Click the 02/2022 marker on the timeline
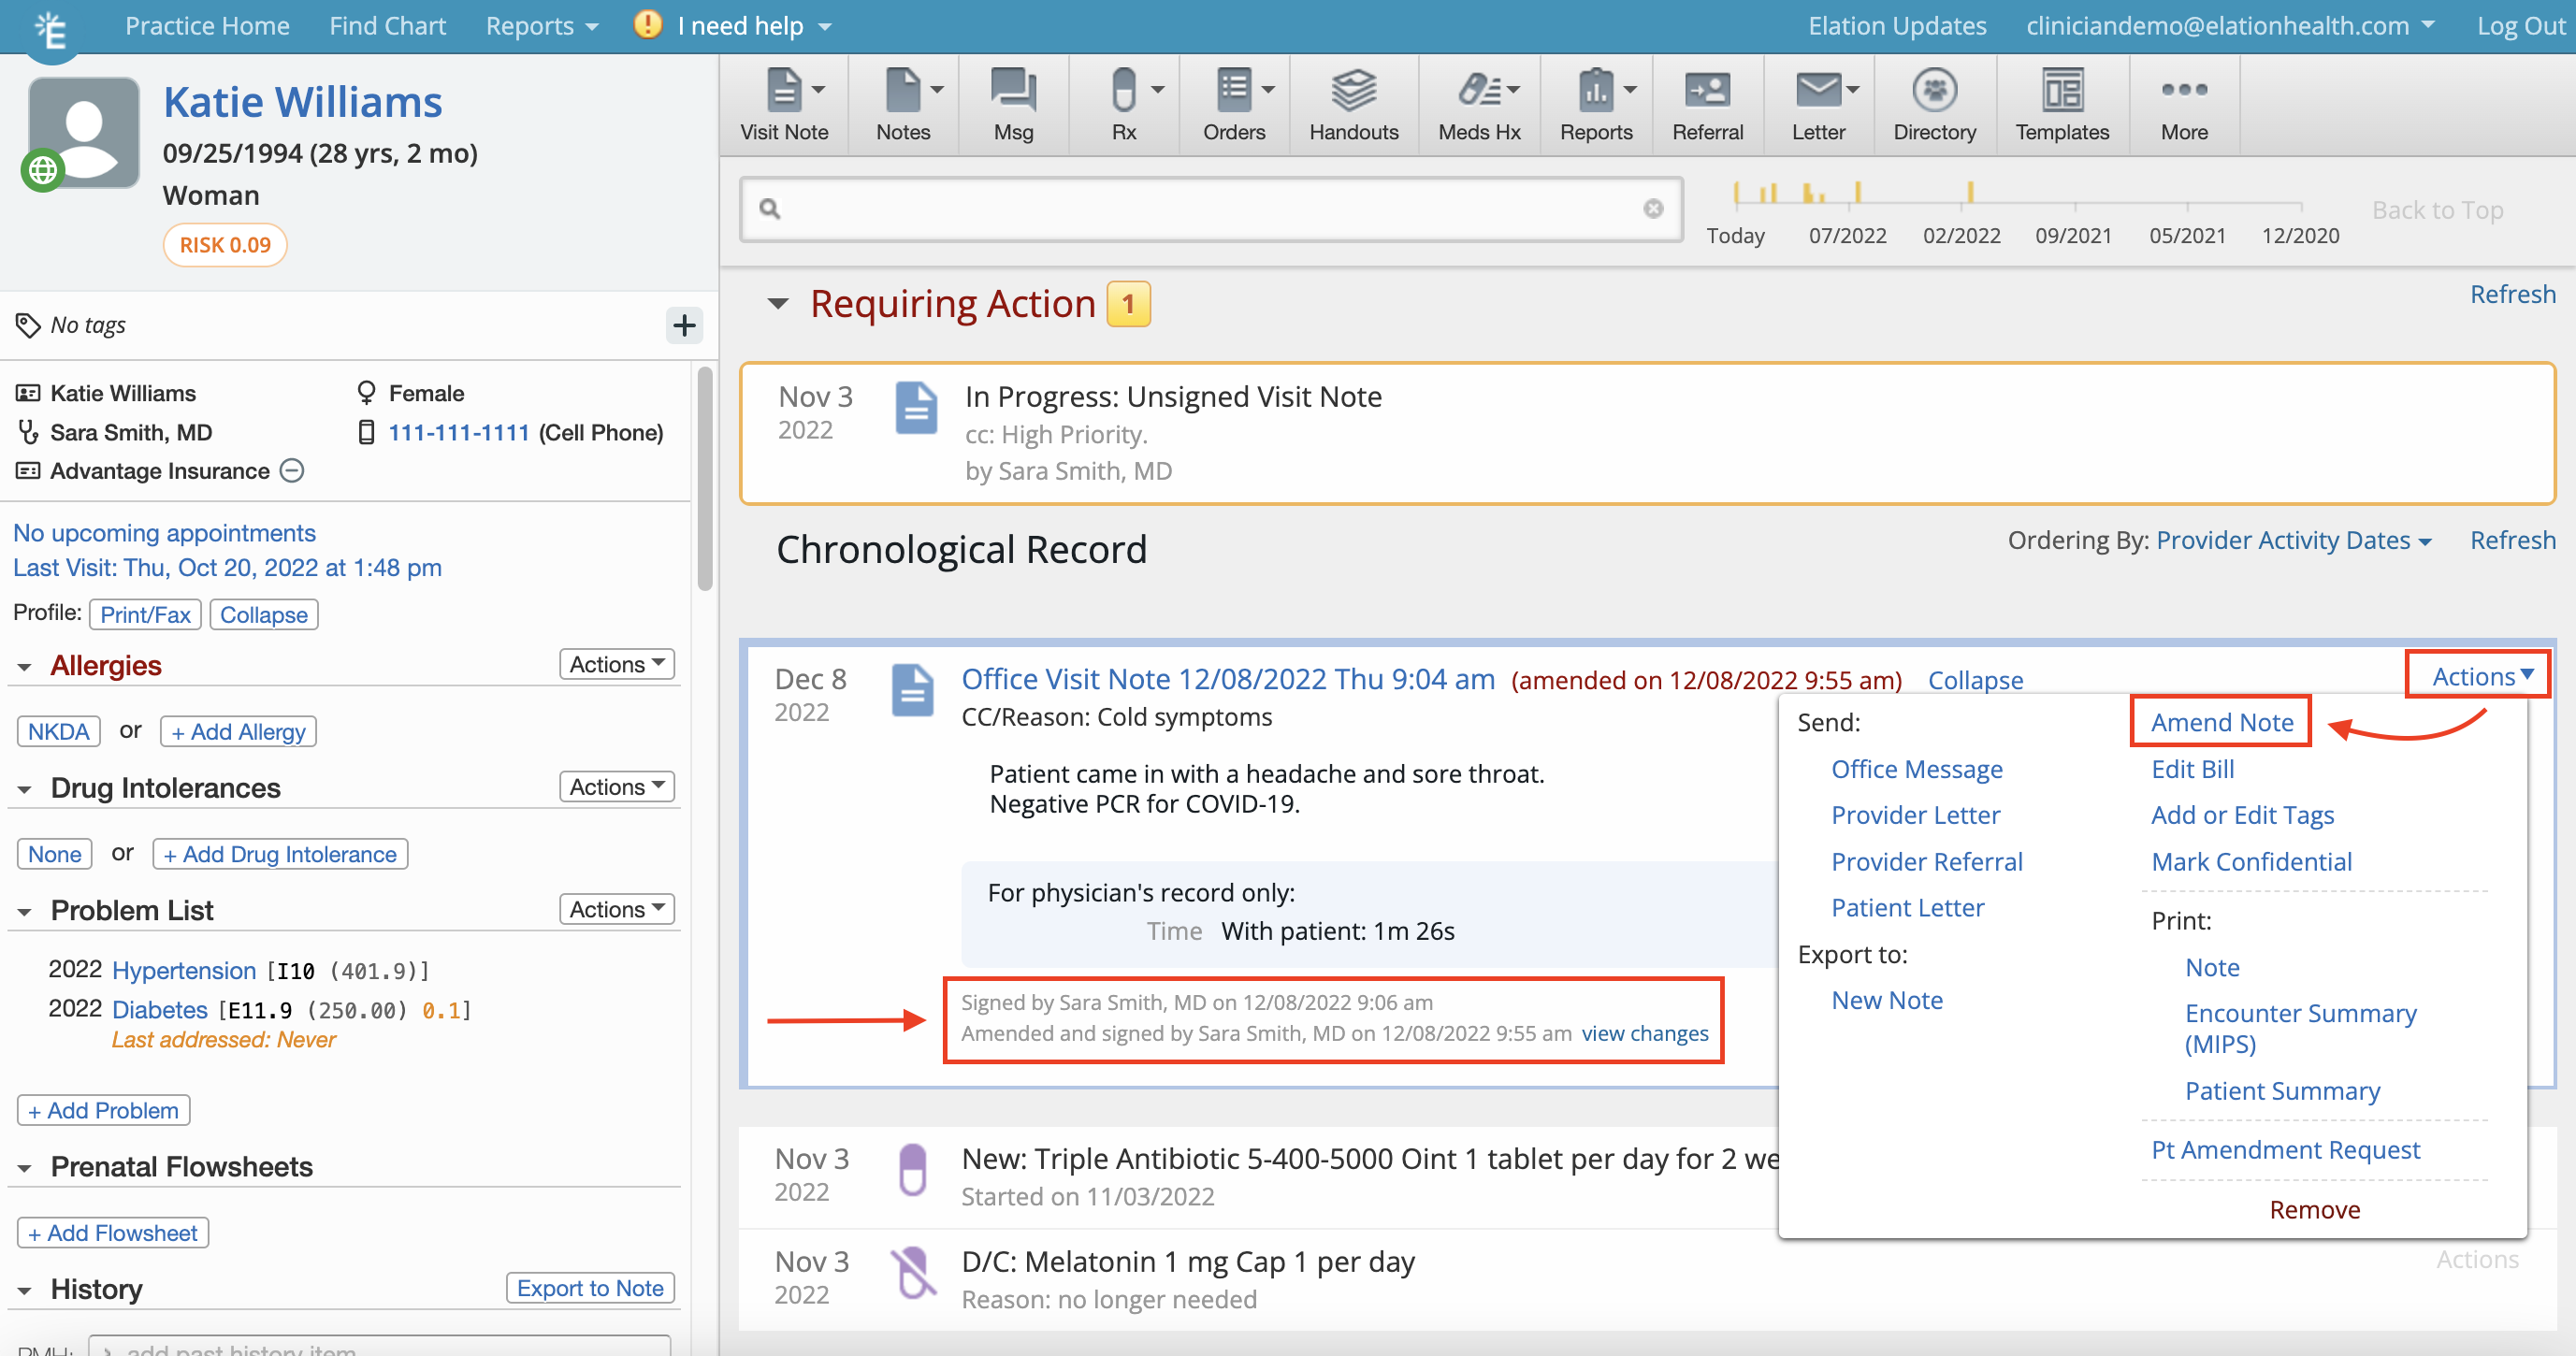This screenshot has width=2576, height=1356. [1961, 235]
